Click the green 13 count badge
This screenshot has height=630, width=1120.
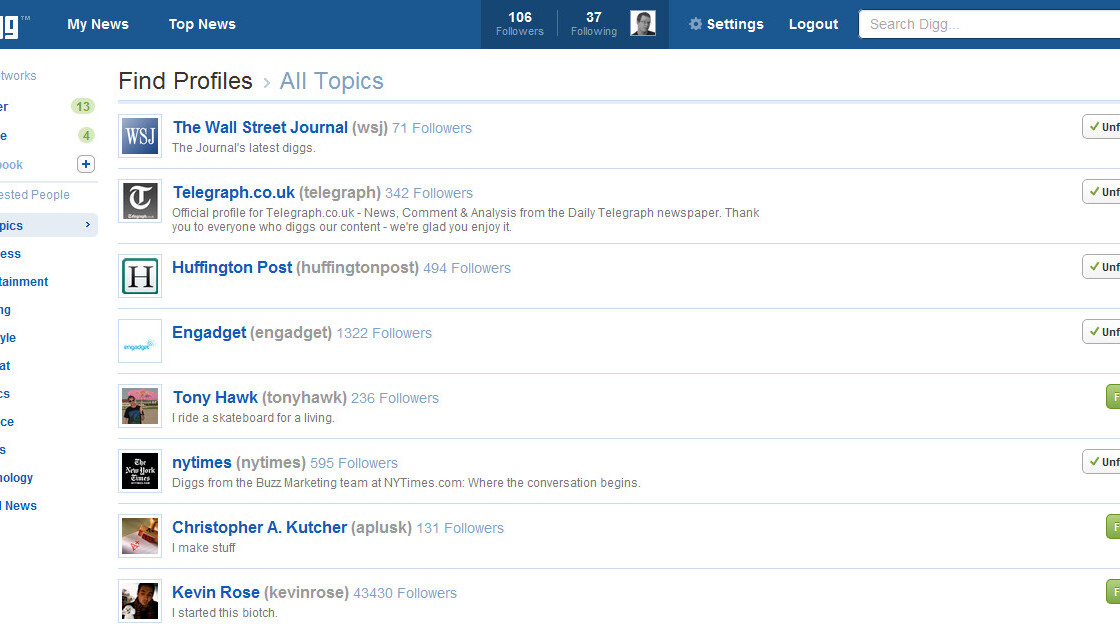click(83, 106)
